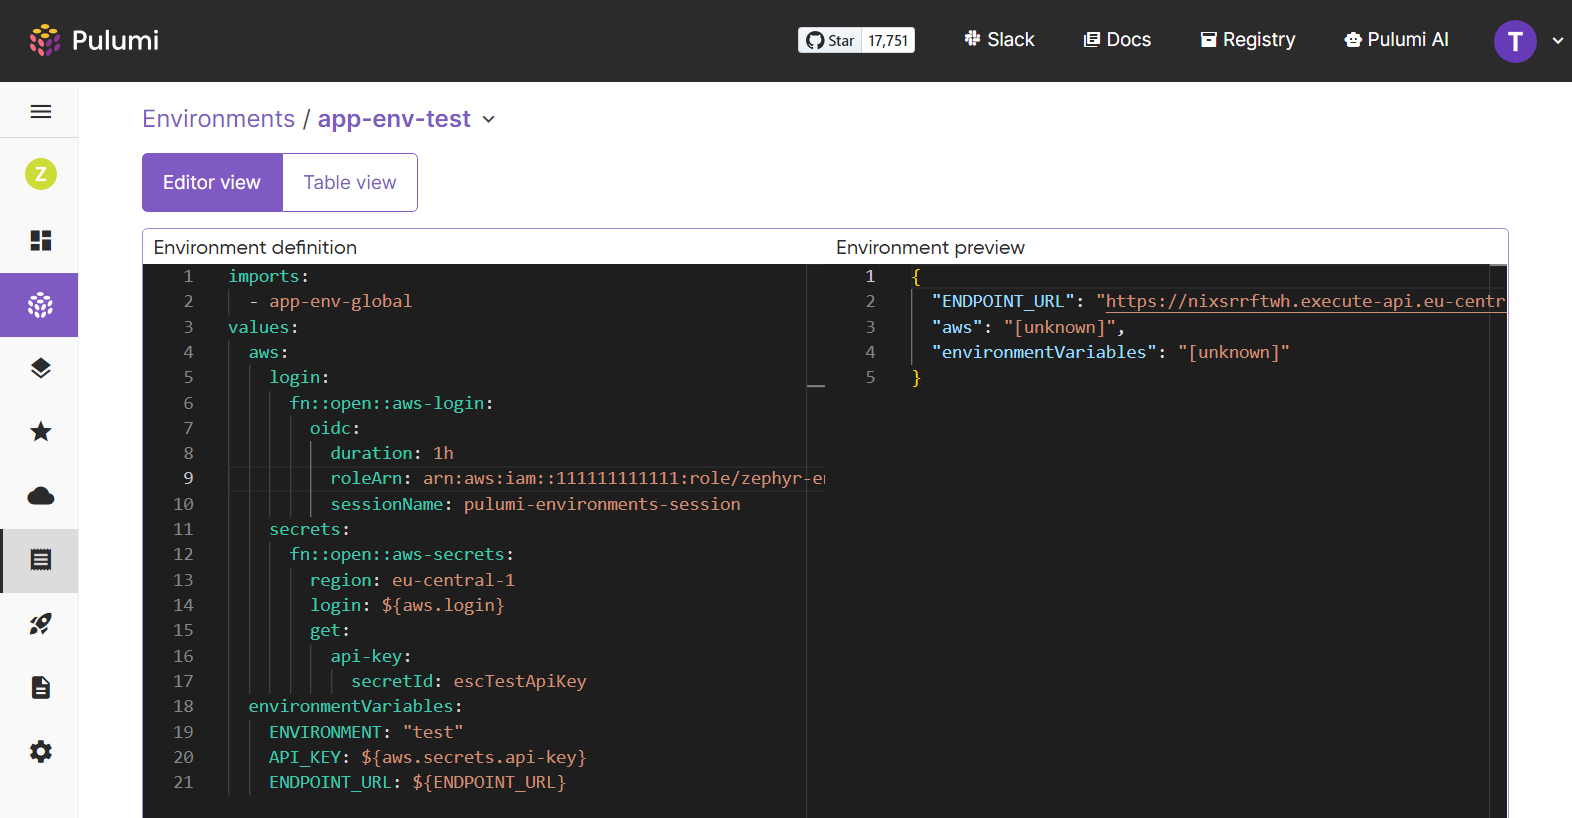Open Pulumi AI
This screenshot has height=818, width=1572.
pyautogui.click(x=1396, y=40)
